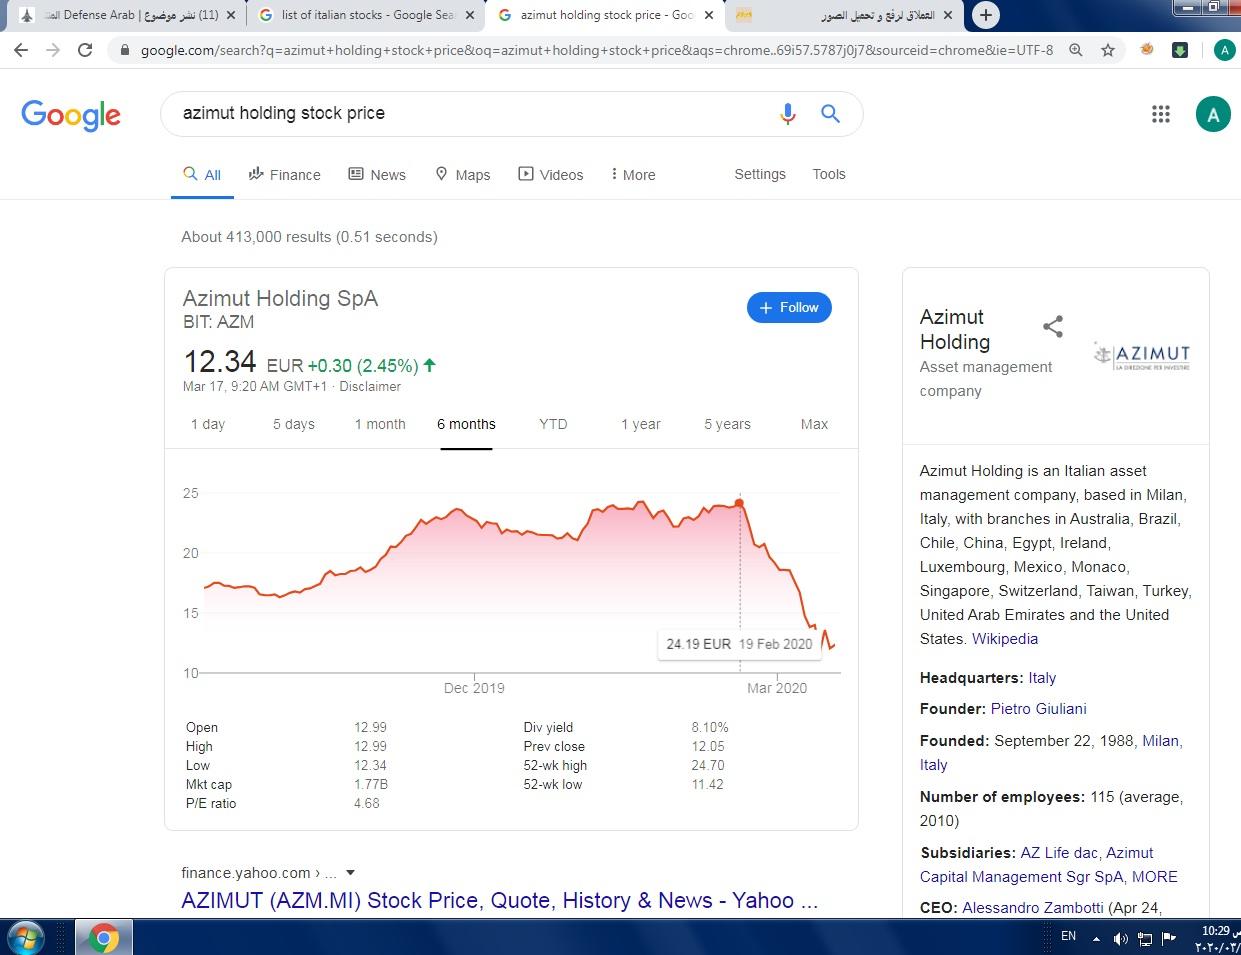Open the orange browser extension icon
Screen dimensions: 1241x955
coord(1148,50)
